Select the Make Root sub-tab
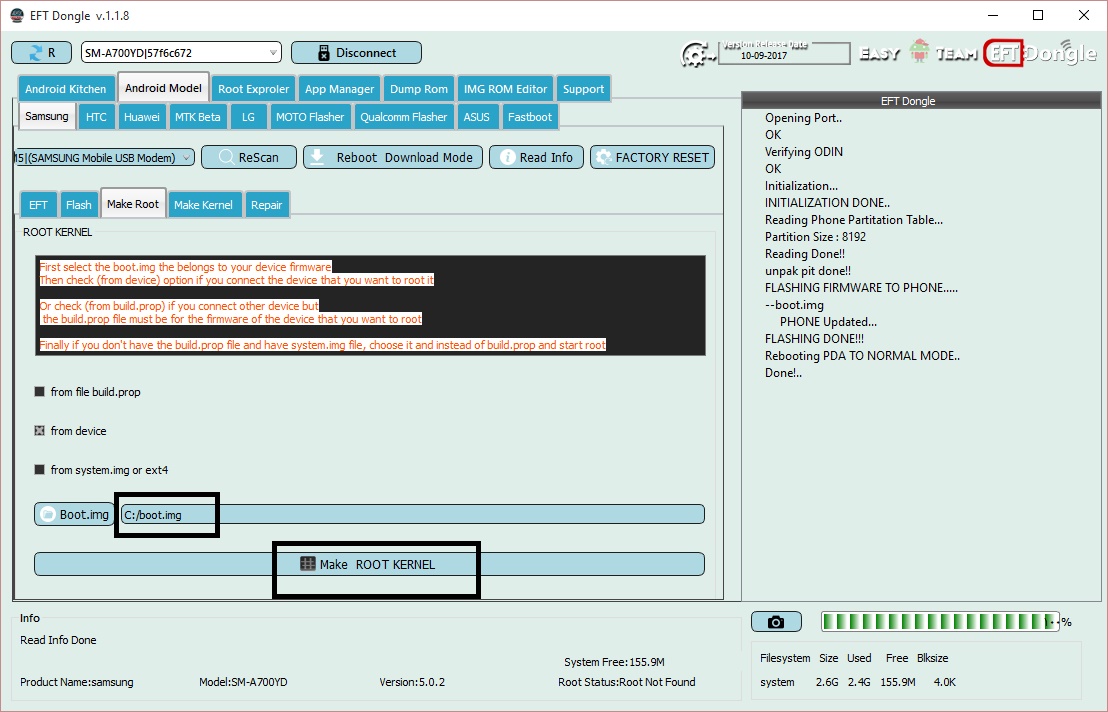This screenshot has height=712, width=1108. pyautogui.click(x=133, y=203)
